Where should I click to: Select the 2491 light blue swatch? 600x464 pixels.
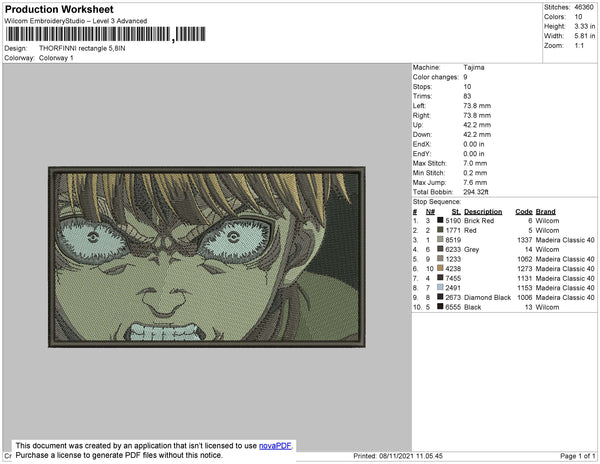click(440, 287)
